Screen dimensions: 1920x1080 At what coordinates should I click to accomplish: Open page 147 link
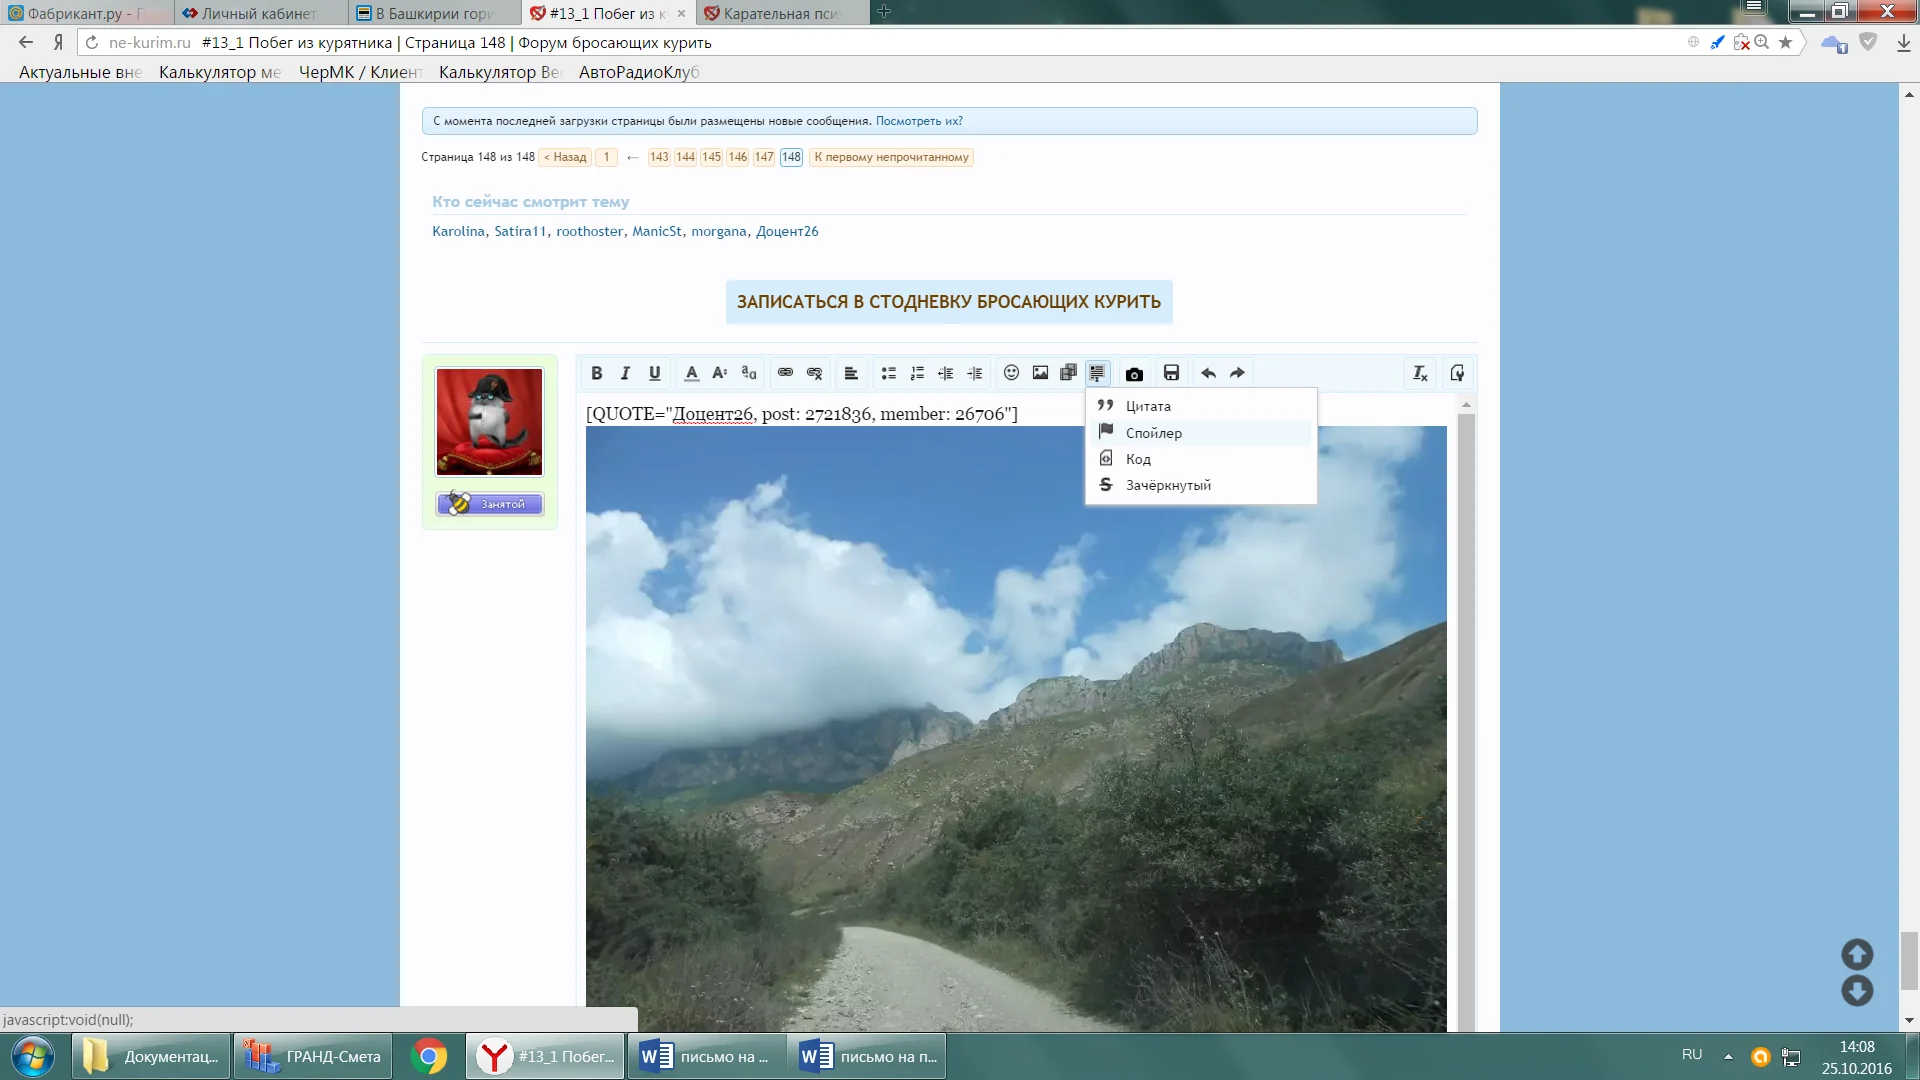(764, 157)
